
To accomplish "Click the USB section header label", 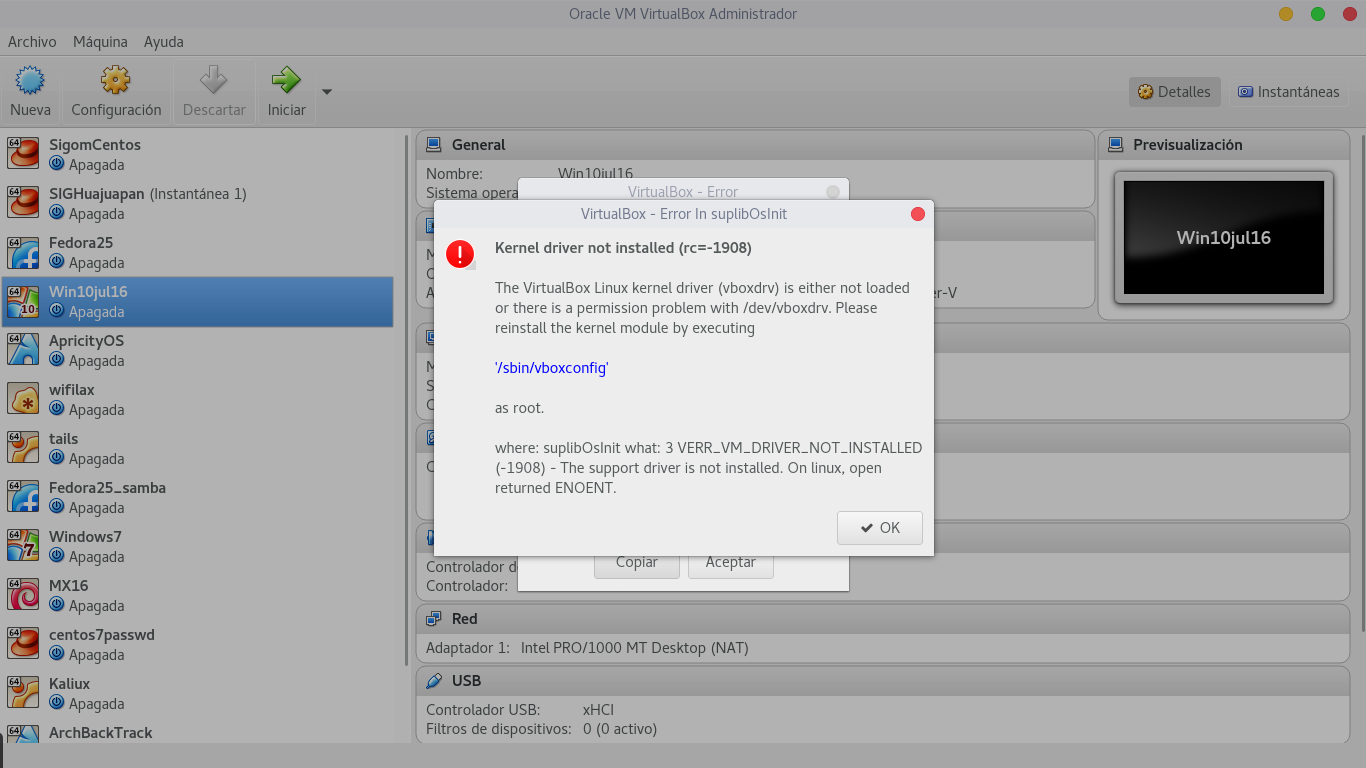I will [x=467, y=681].
